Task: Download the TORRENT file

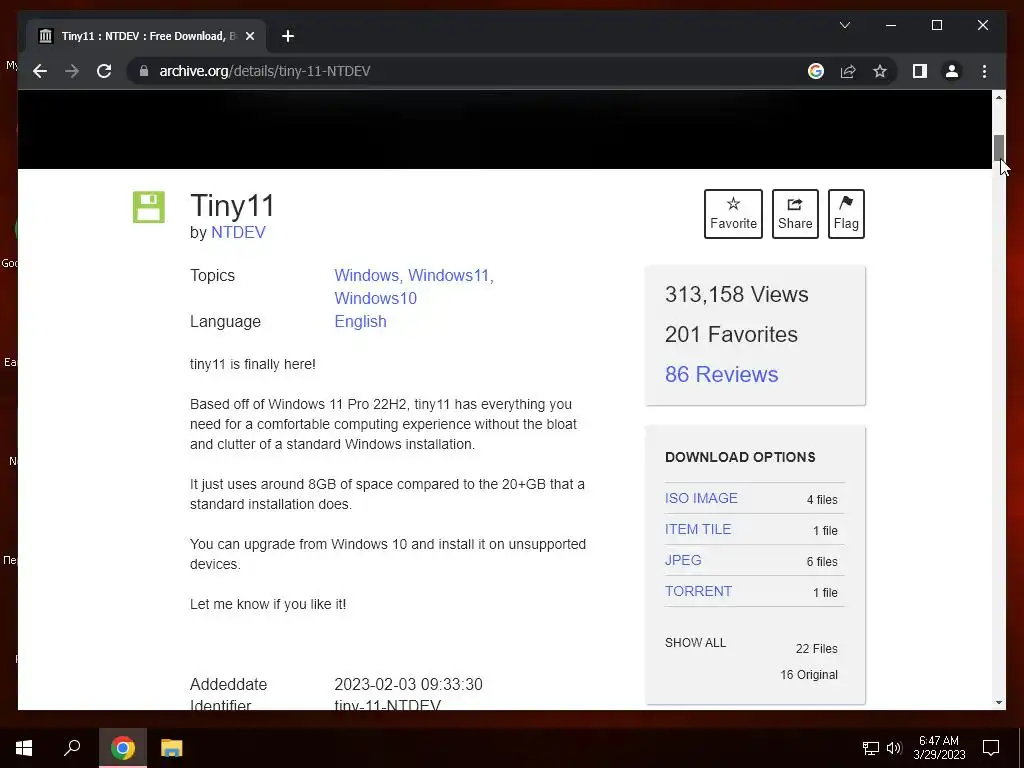Action: pyautogui.click(x=698, y=592)
